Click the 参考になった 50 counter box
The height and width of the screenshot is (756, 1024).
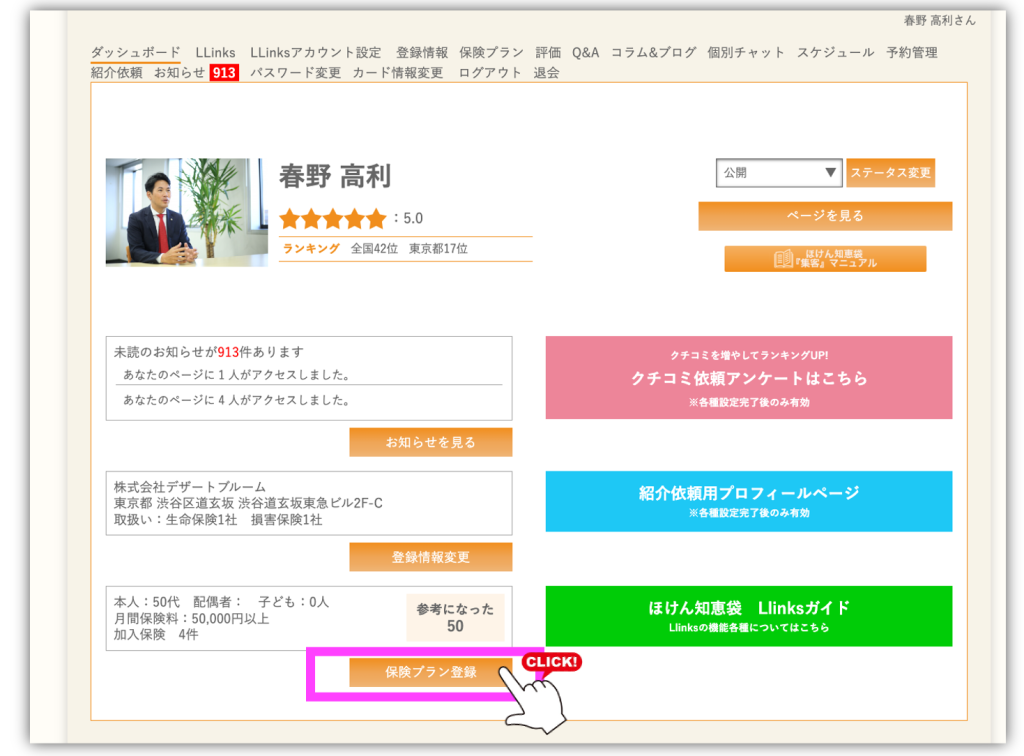(455, 618)
